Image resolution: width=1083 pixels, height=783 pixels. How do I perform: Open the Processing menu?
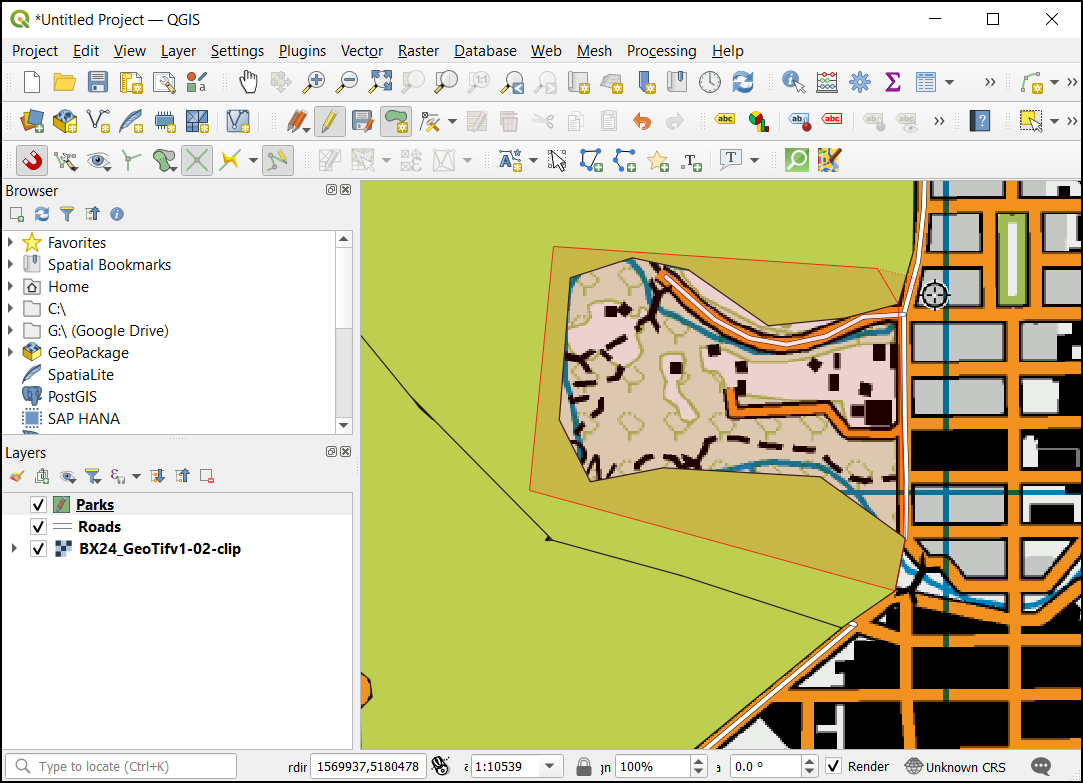(661, 51)
